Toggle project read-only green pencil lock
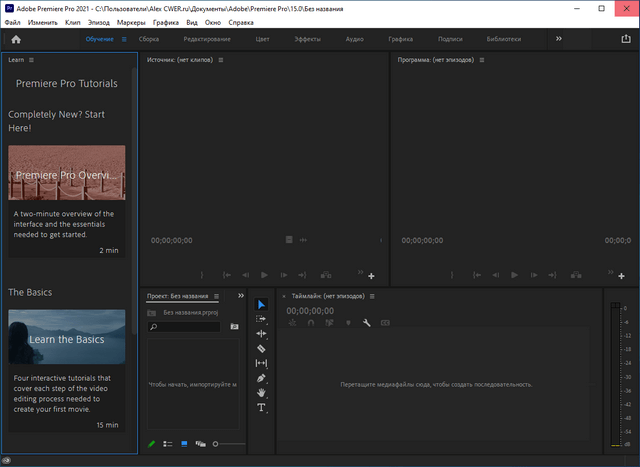Screen dimensions: 640x467 click(x=152, y=443)
